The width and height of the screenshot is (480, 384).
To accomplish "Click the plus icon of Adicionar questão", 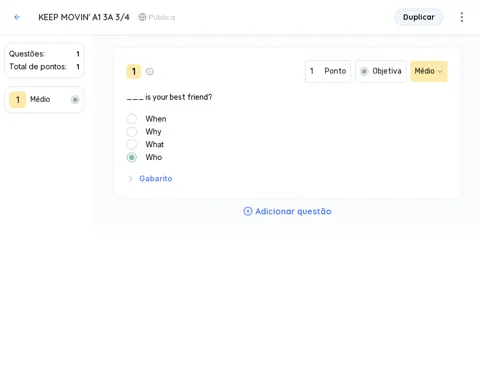I will pyautogui.click(x=248, y=211).
